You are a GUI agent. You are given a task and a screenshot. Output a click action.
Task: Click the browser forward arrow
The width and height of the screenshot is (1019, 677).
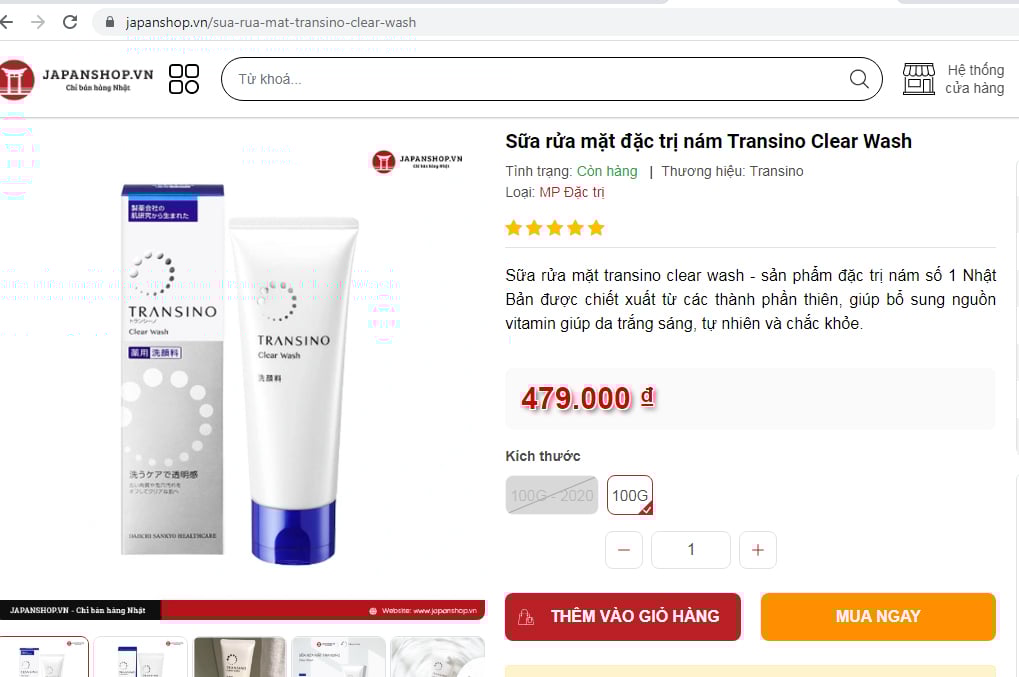click(x=38, y=22)
